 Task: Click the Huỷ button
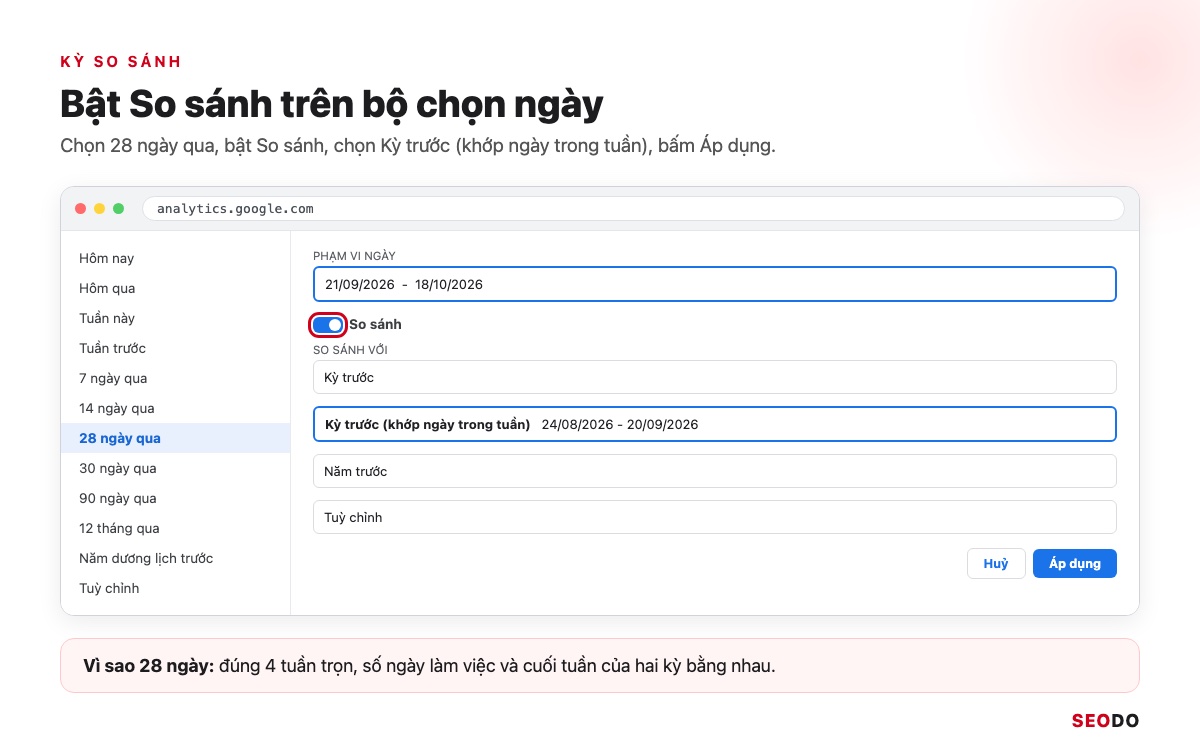[995, 563]
